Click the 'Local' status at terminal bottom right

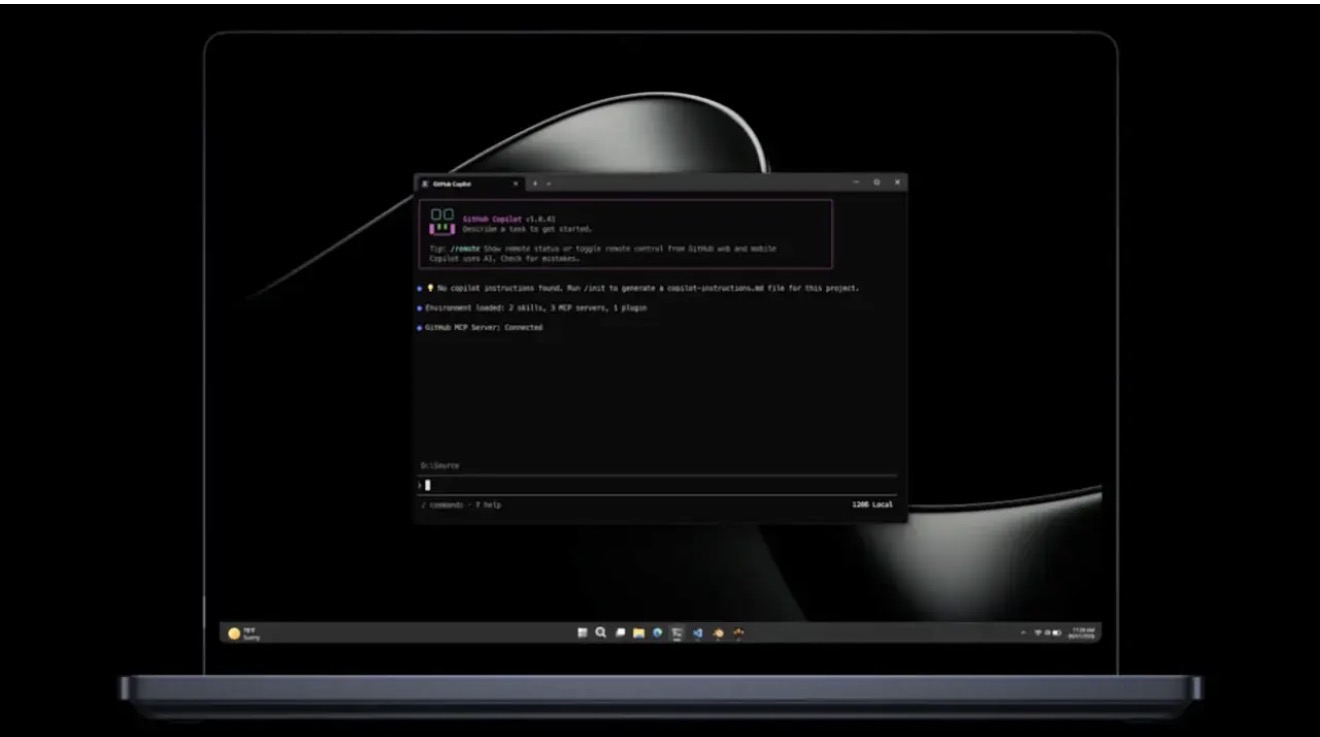[883, 505]
